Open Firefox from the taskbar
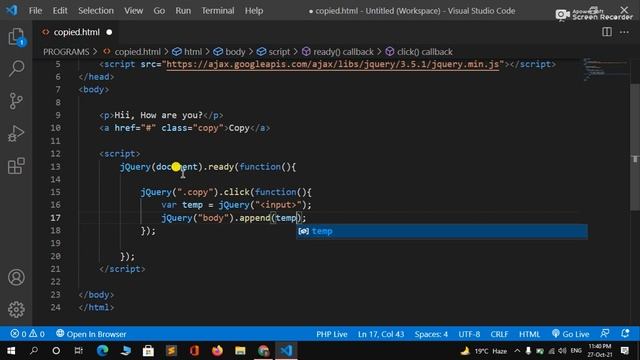The height and width of the screenshot is (360, 640). (x=217, y=351)
